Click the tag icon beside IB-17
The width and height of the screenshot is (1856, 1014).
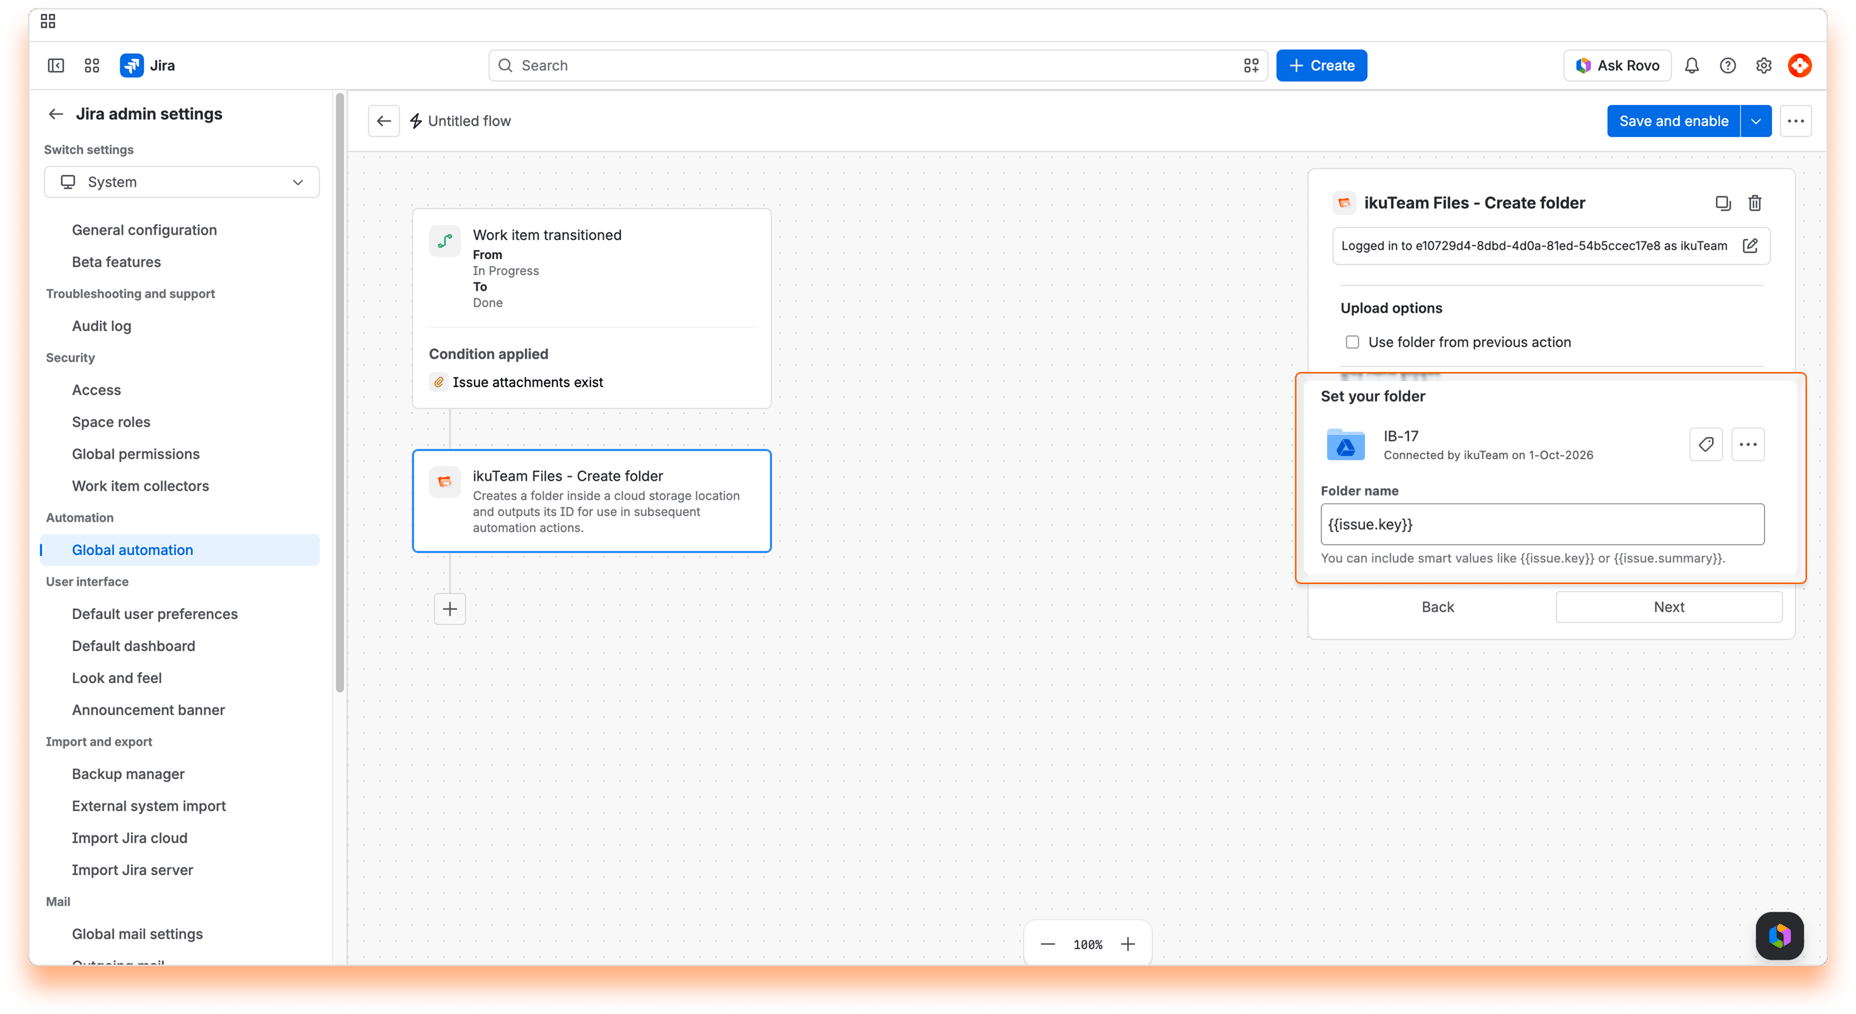pyautogui.click(x=1706, y=444)
